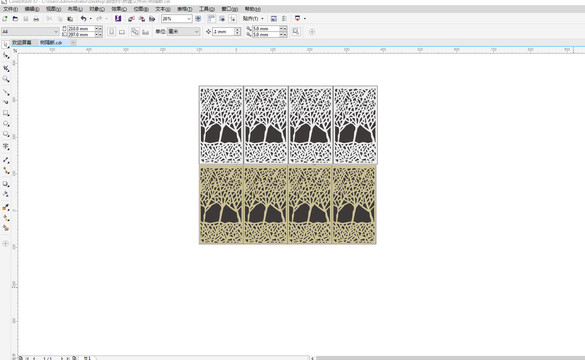Click the Copy icon in toolbar

(60, 19)
